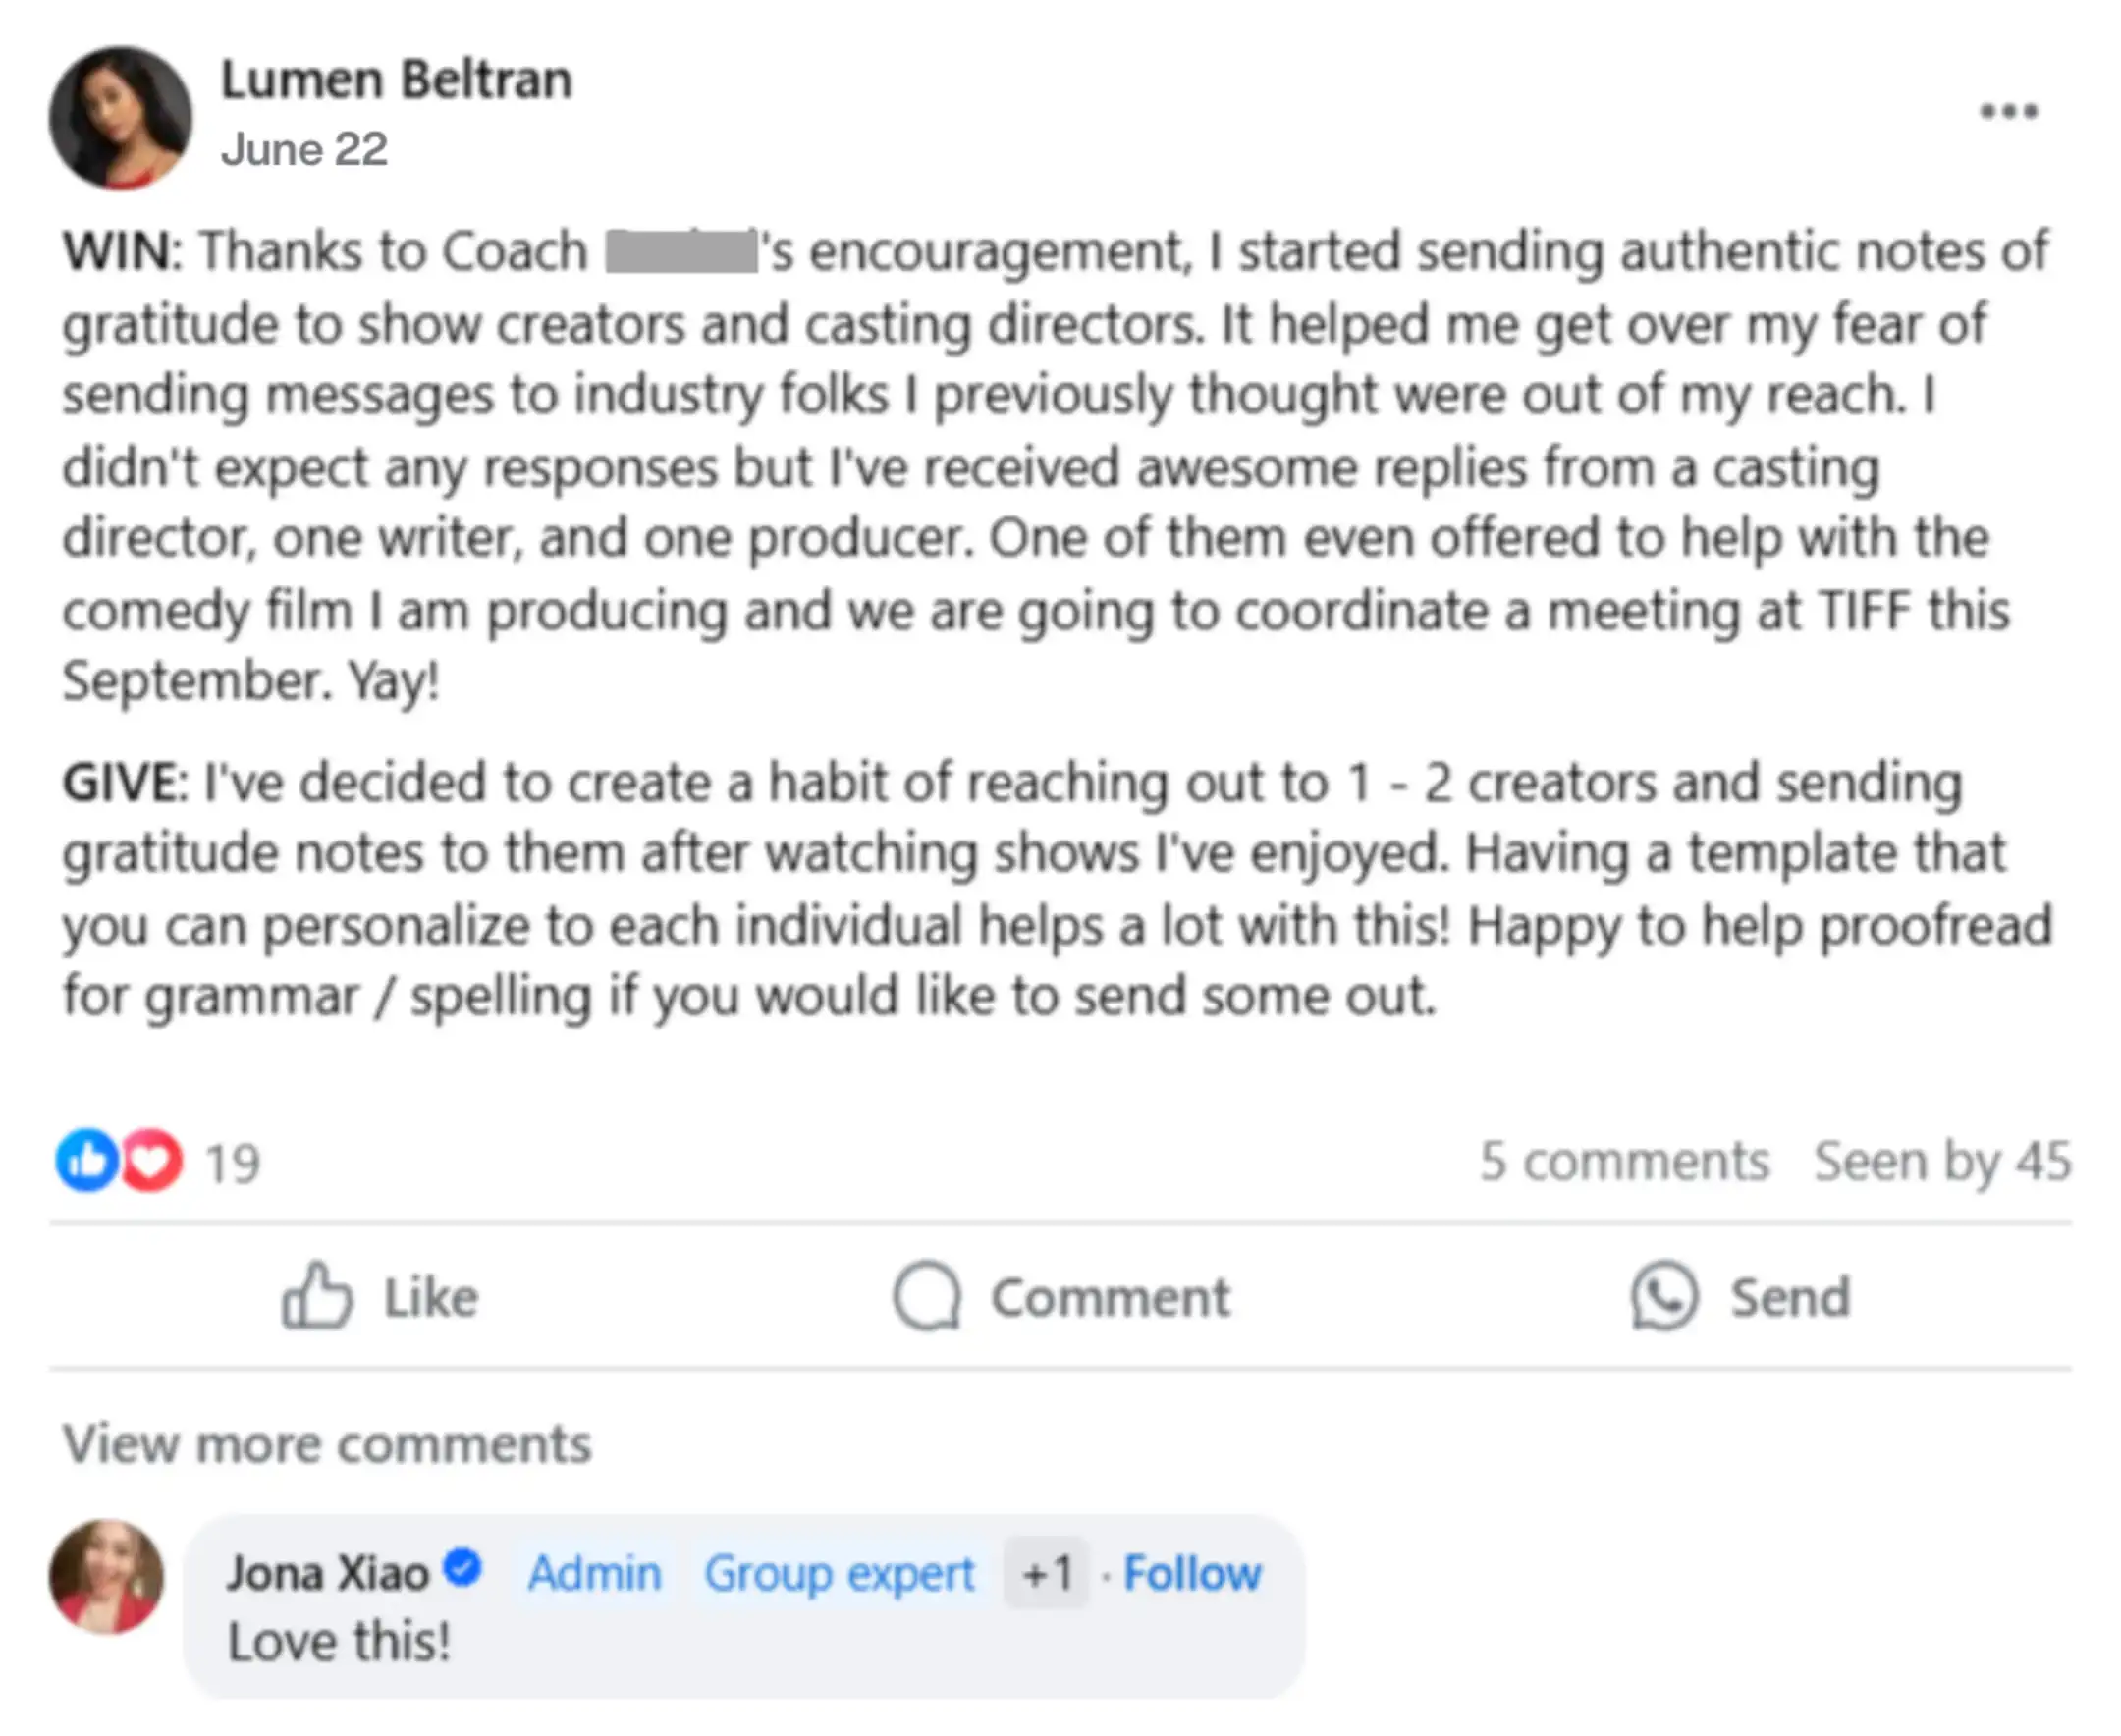This screenshot has width=2121, height=1736.
Task: Expand View more comments
Action: [x=327, y=1444]
